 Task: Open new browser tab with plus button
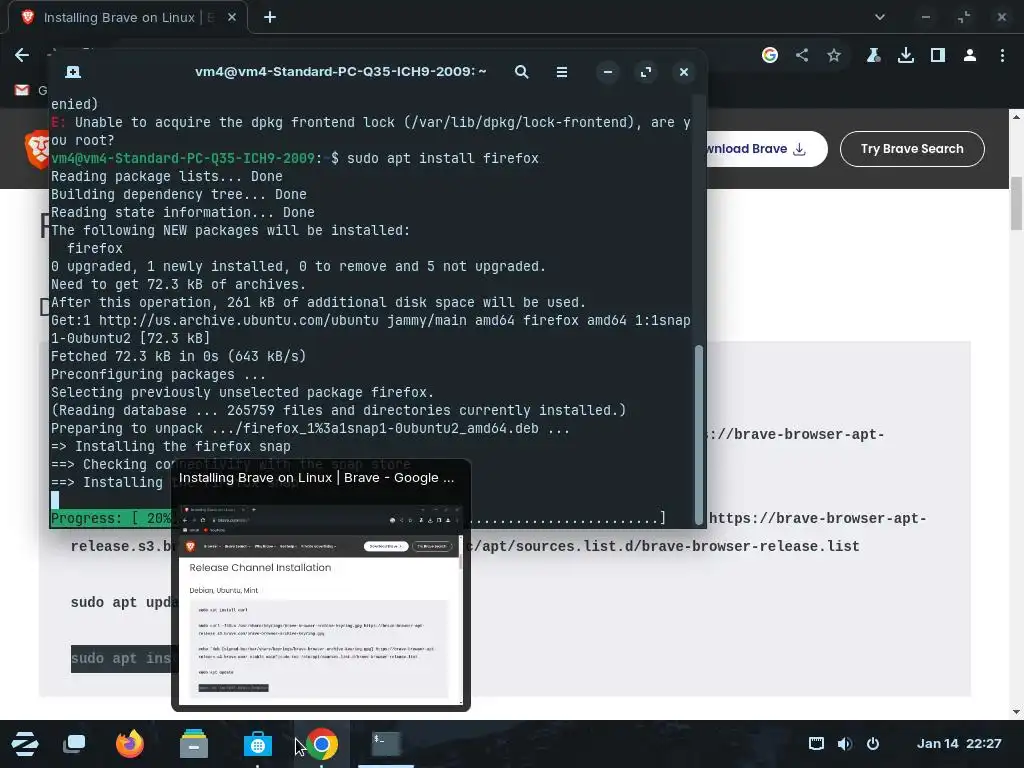point(270,18)
